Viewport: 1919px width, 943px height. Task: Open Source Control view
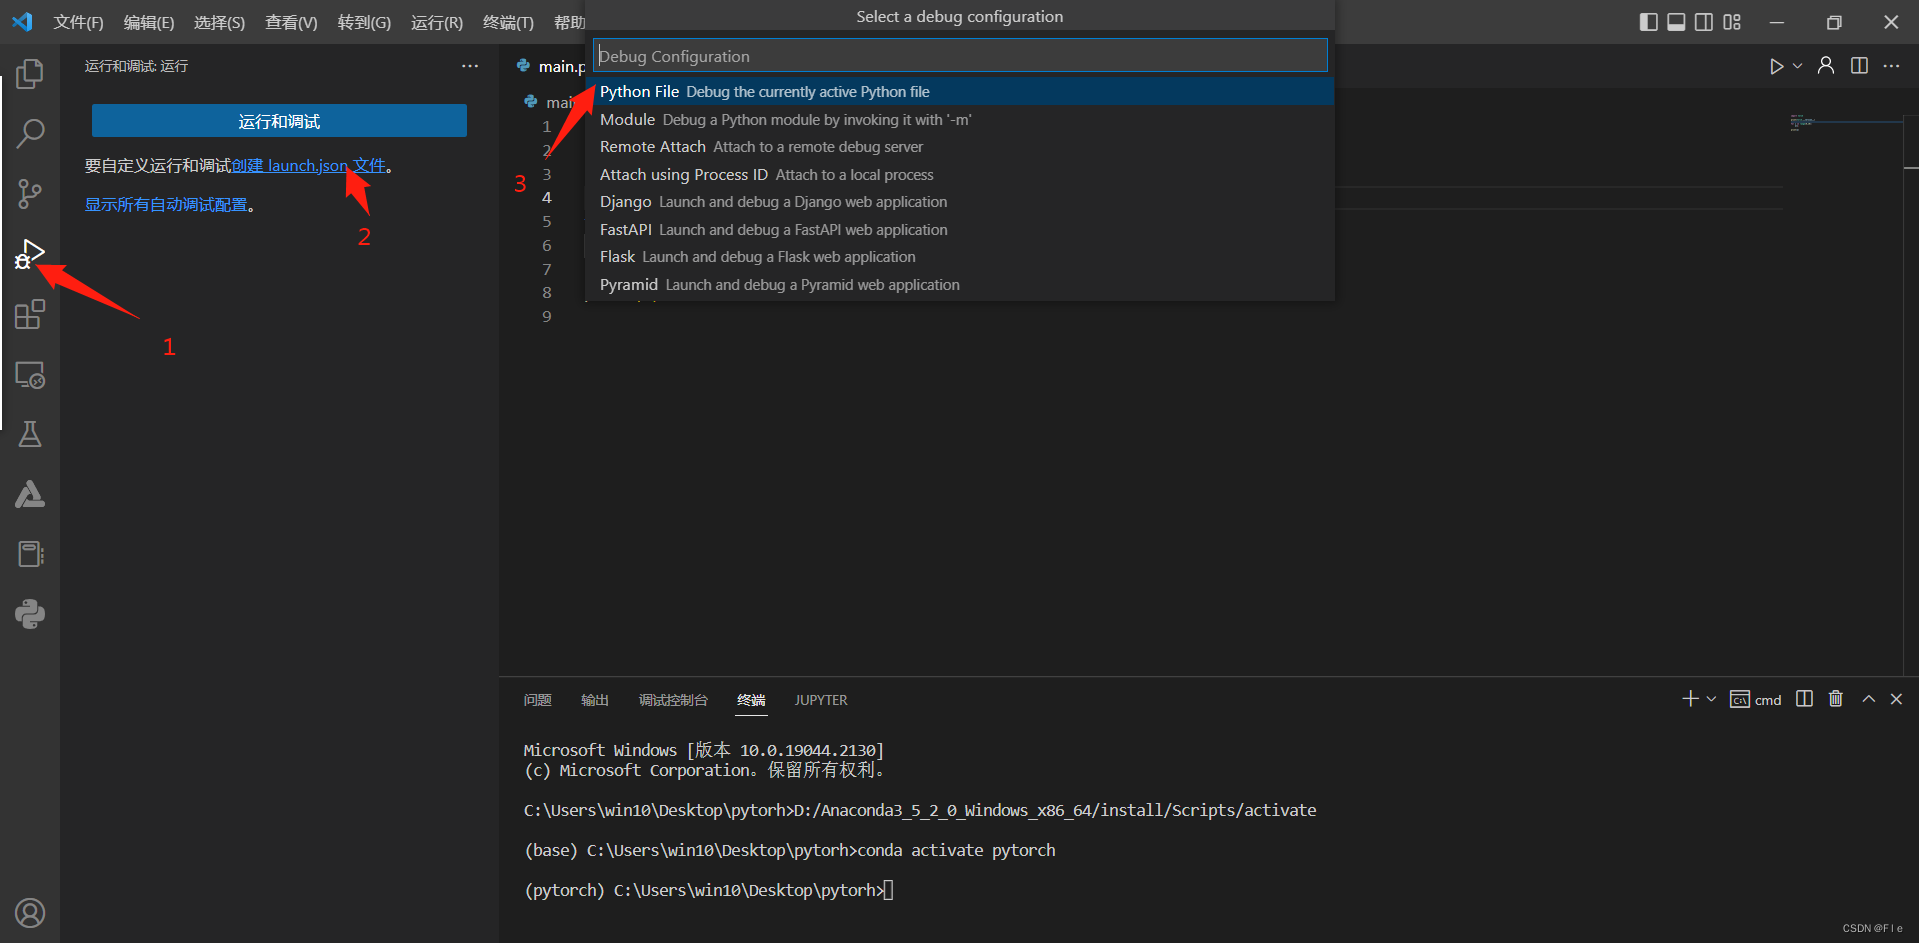tap(30, 193)
